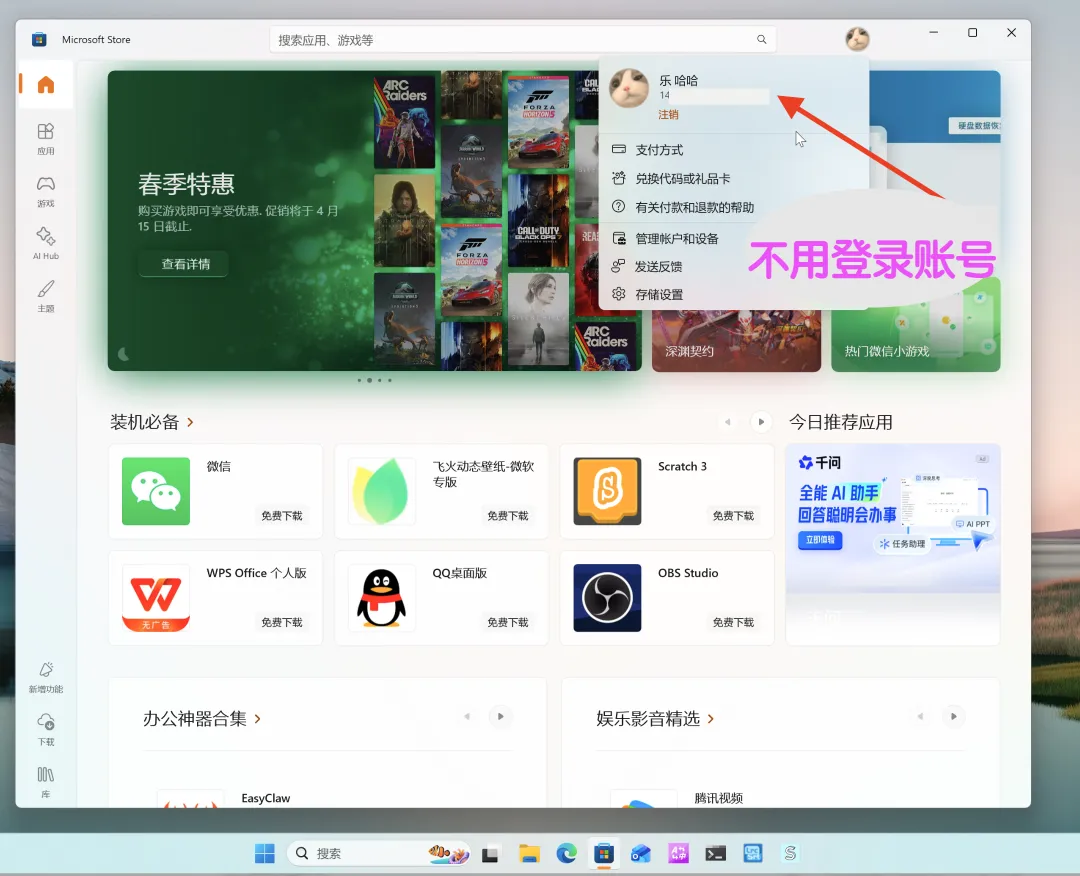The width and height of the screenshot is (1080, 876).
Task: Previous page in 娱乐影音精选 carousel
Action: (920, 716)
